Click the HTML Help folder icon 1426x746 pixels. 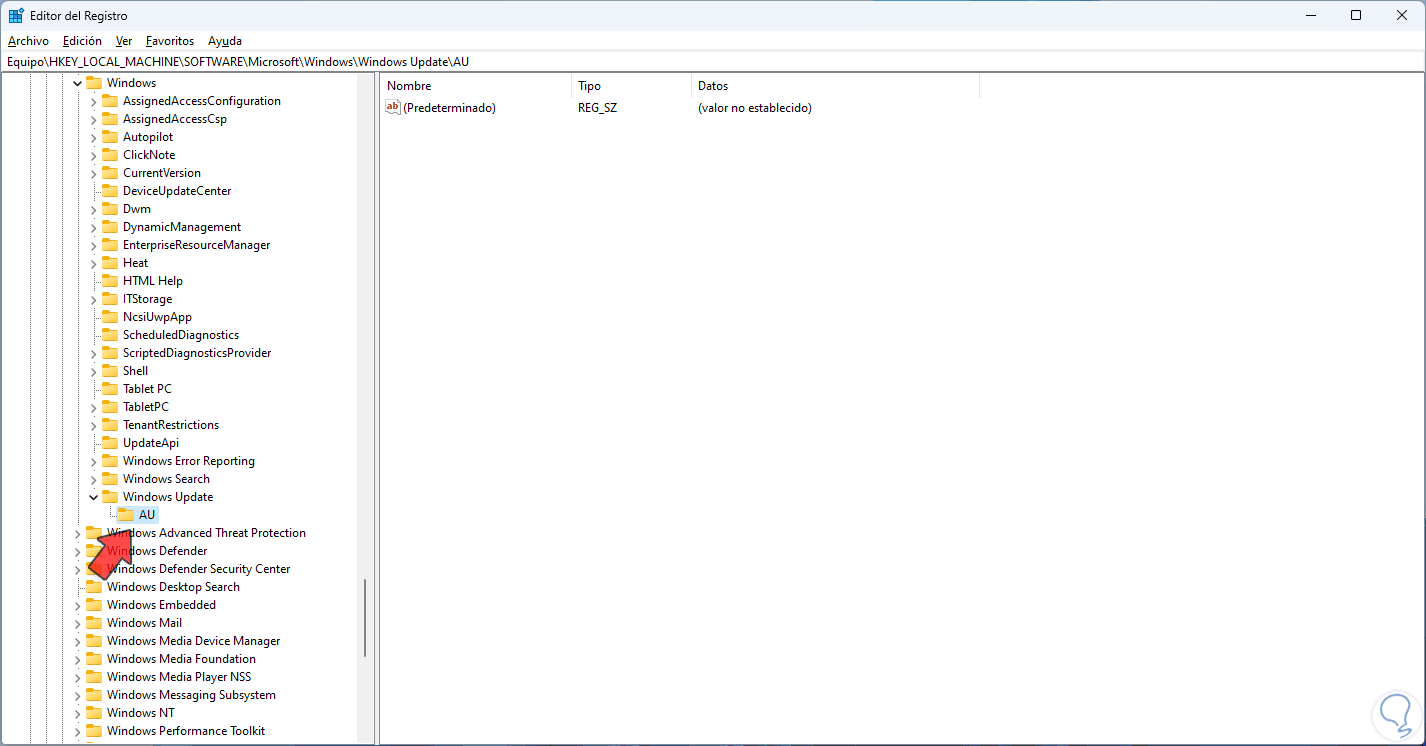pos(110,281)
